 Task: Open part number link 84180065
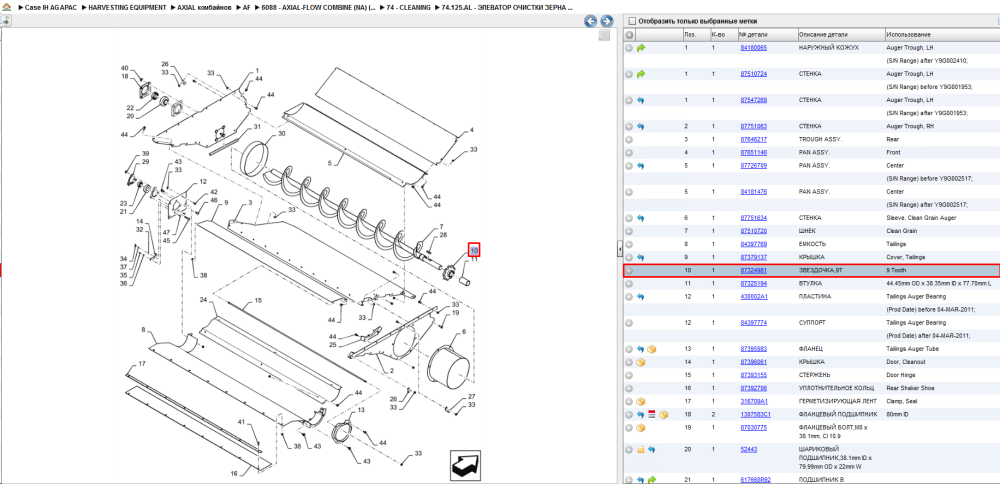tap(753, 48)
